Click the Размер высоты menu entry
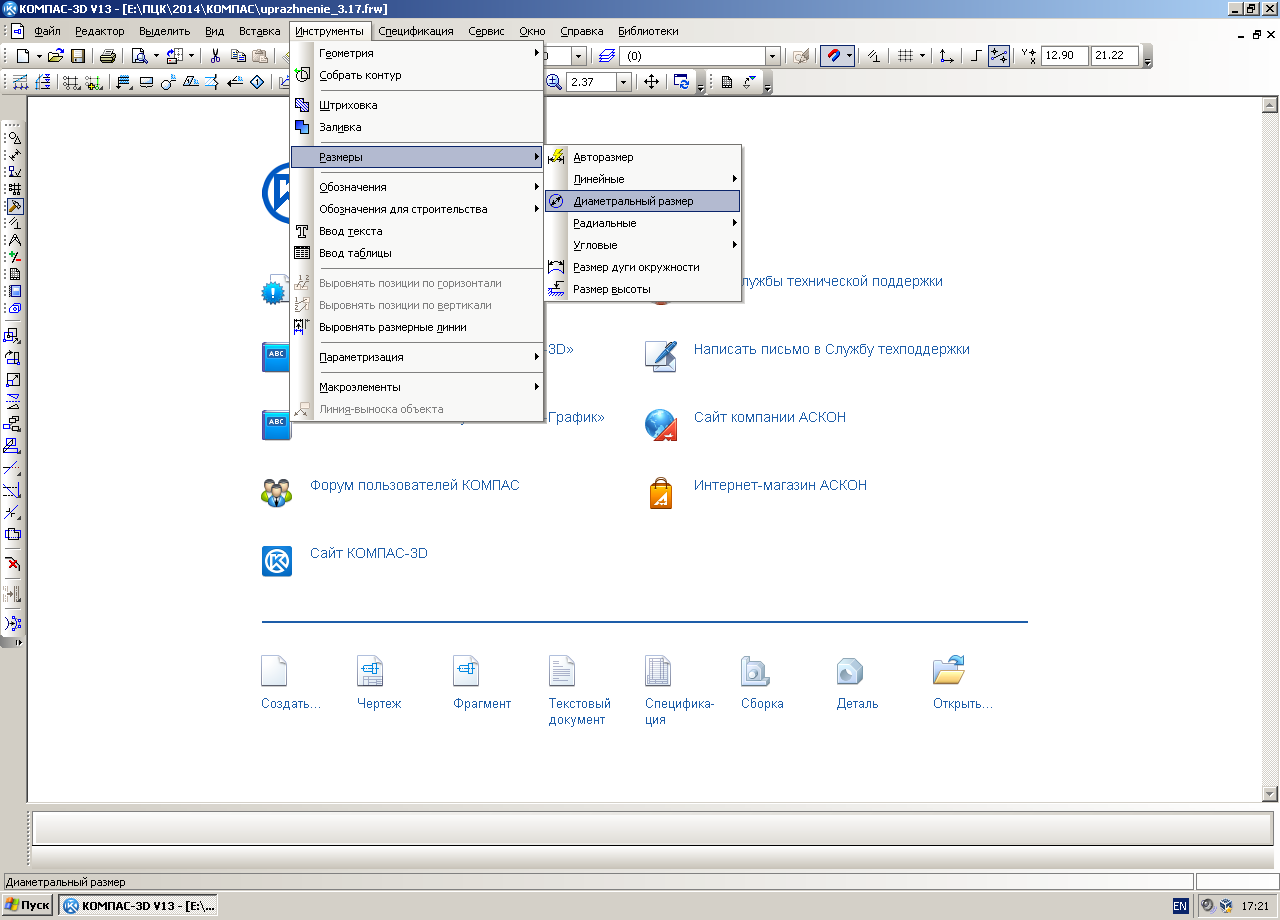This screenshot has height=920, width=1280. click(643, 289)
